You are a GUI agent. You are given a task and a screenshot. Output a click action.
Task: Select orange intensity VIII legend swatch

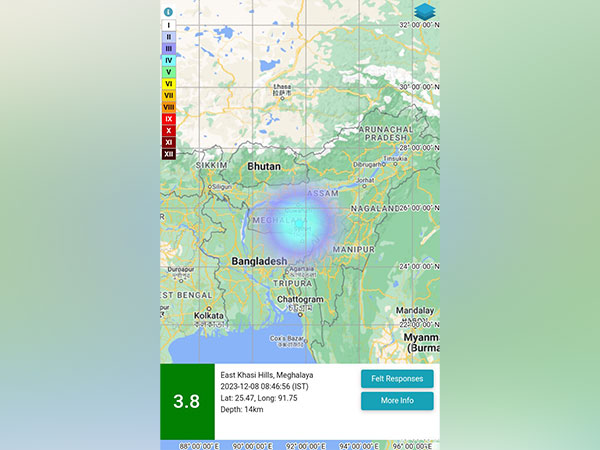click(168, 107)
